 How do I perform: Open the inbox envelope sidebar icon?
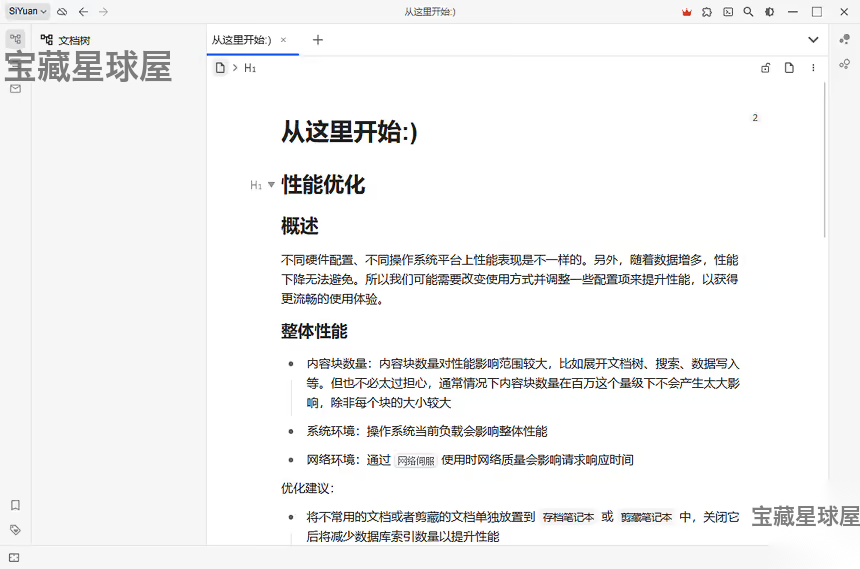(15, 89)
